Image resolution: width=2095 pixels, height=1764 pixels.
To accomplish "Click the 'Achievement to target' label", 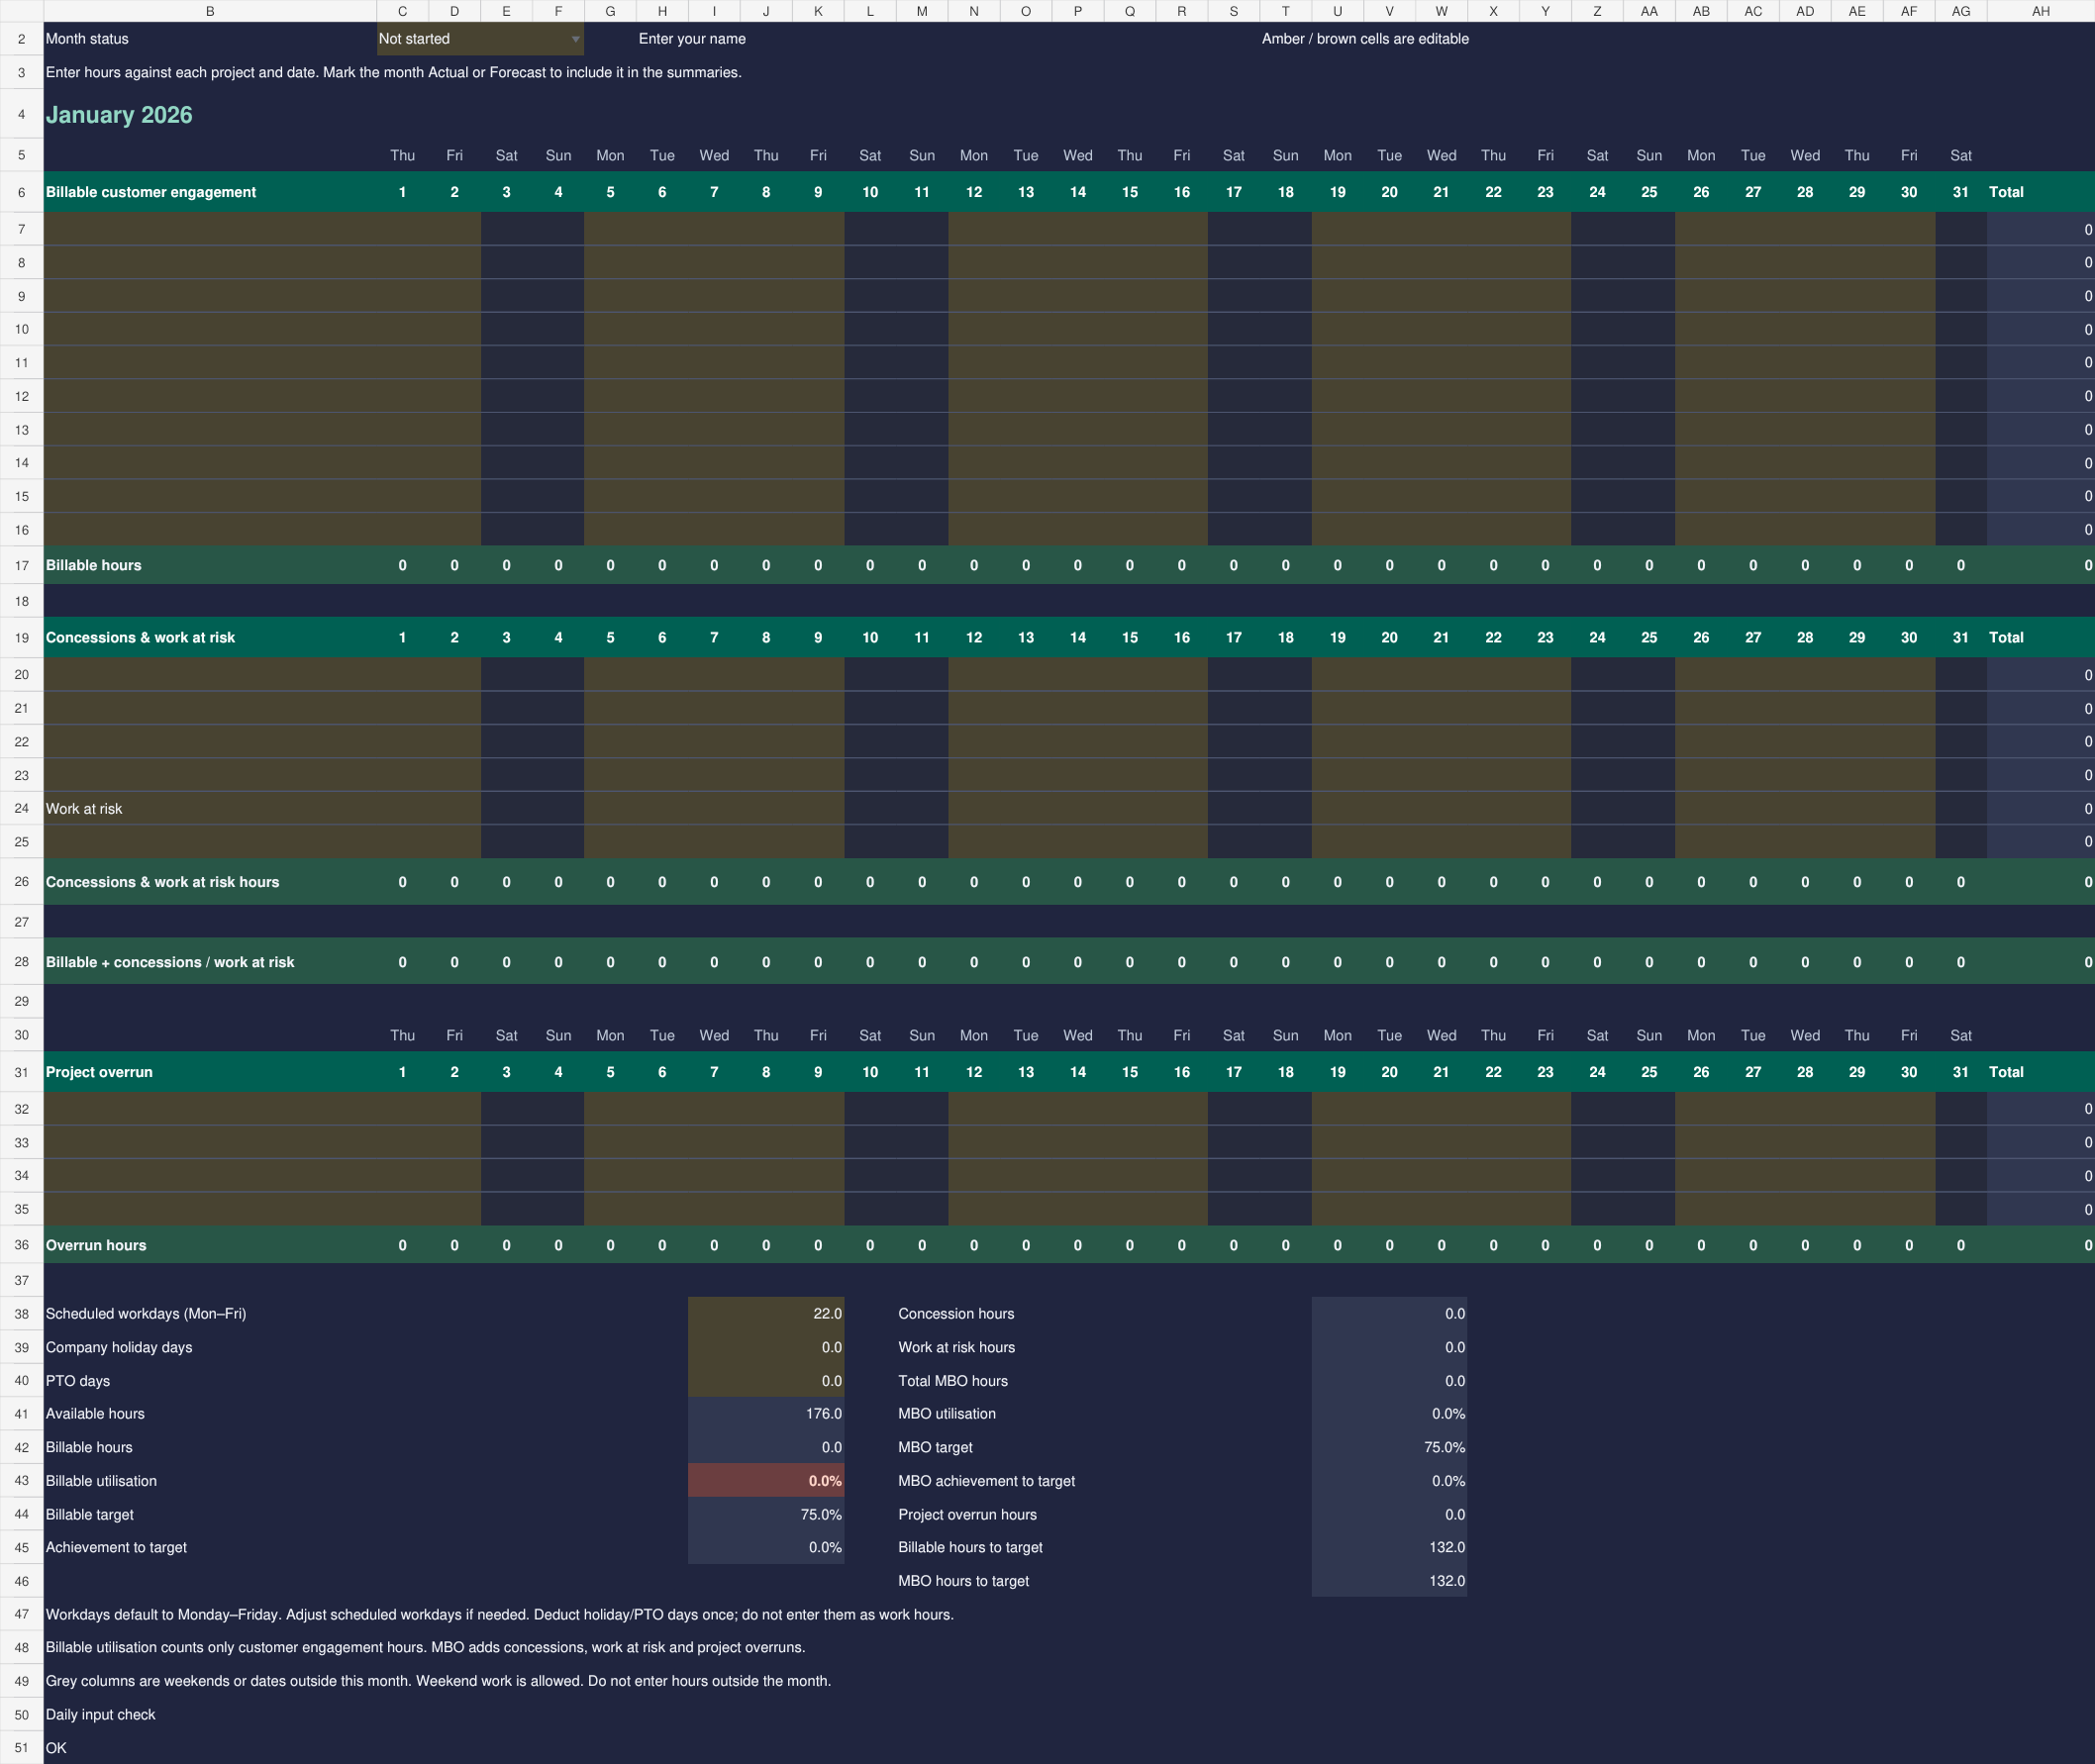I will tap(116, 1547).
